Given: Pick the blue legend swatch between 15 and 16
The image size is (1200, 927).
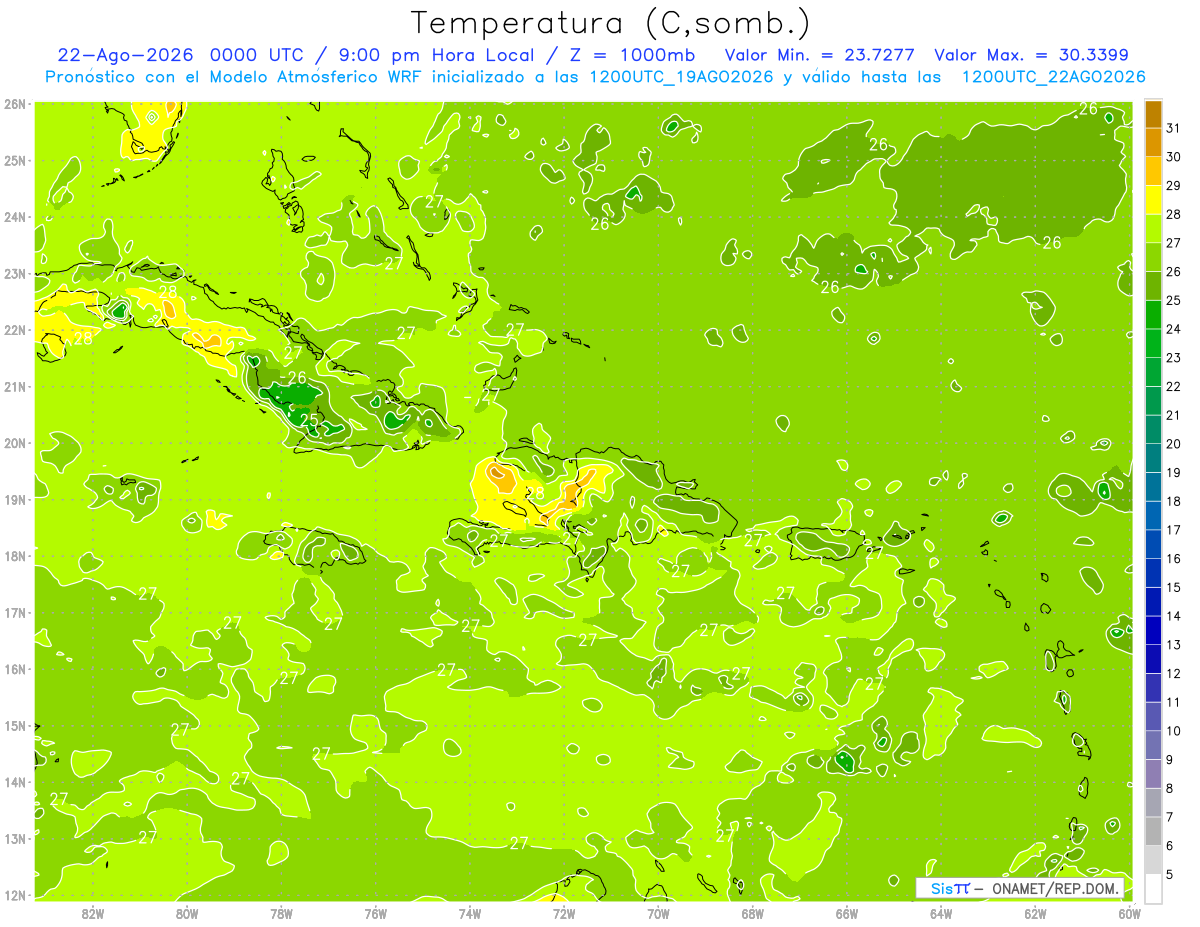Looking at the screenshot, I should point(1153,573).
